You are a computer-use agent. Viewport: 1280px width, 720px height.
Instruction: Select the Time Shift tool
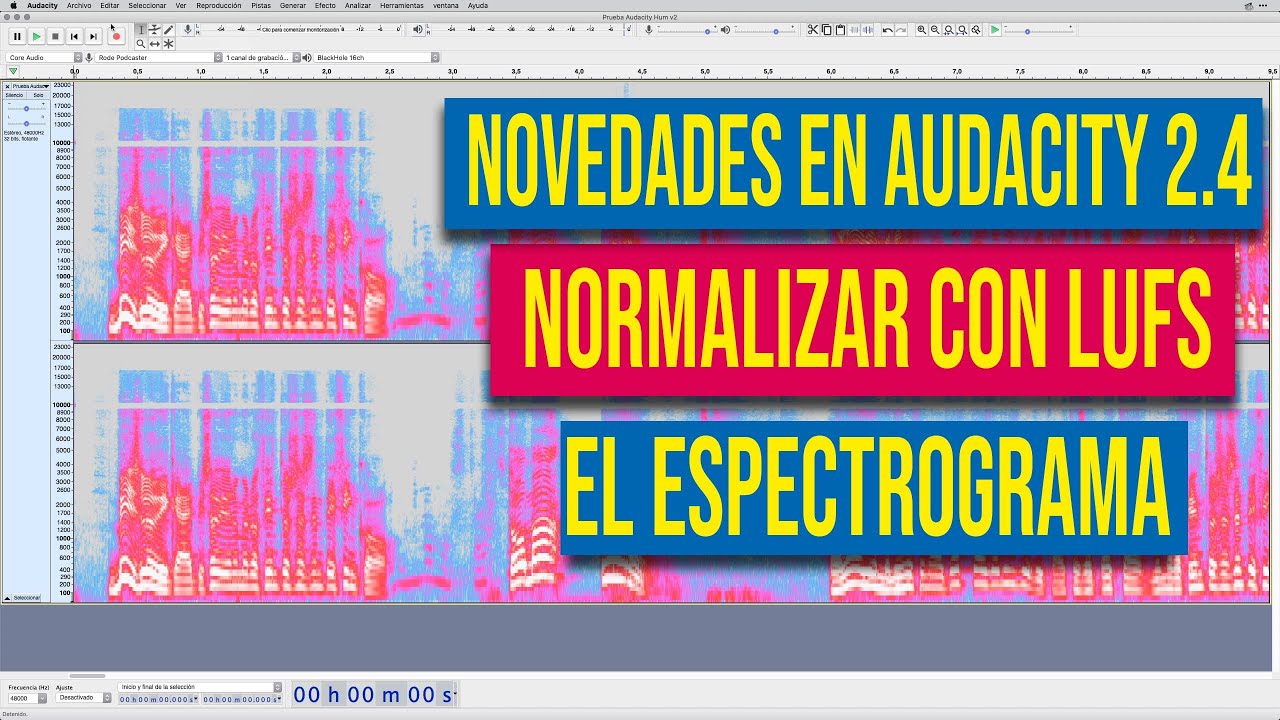(154, 44)
